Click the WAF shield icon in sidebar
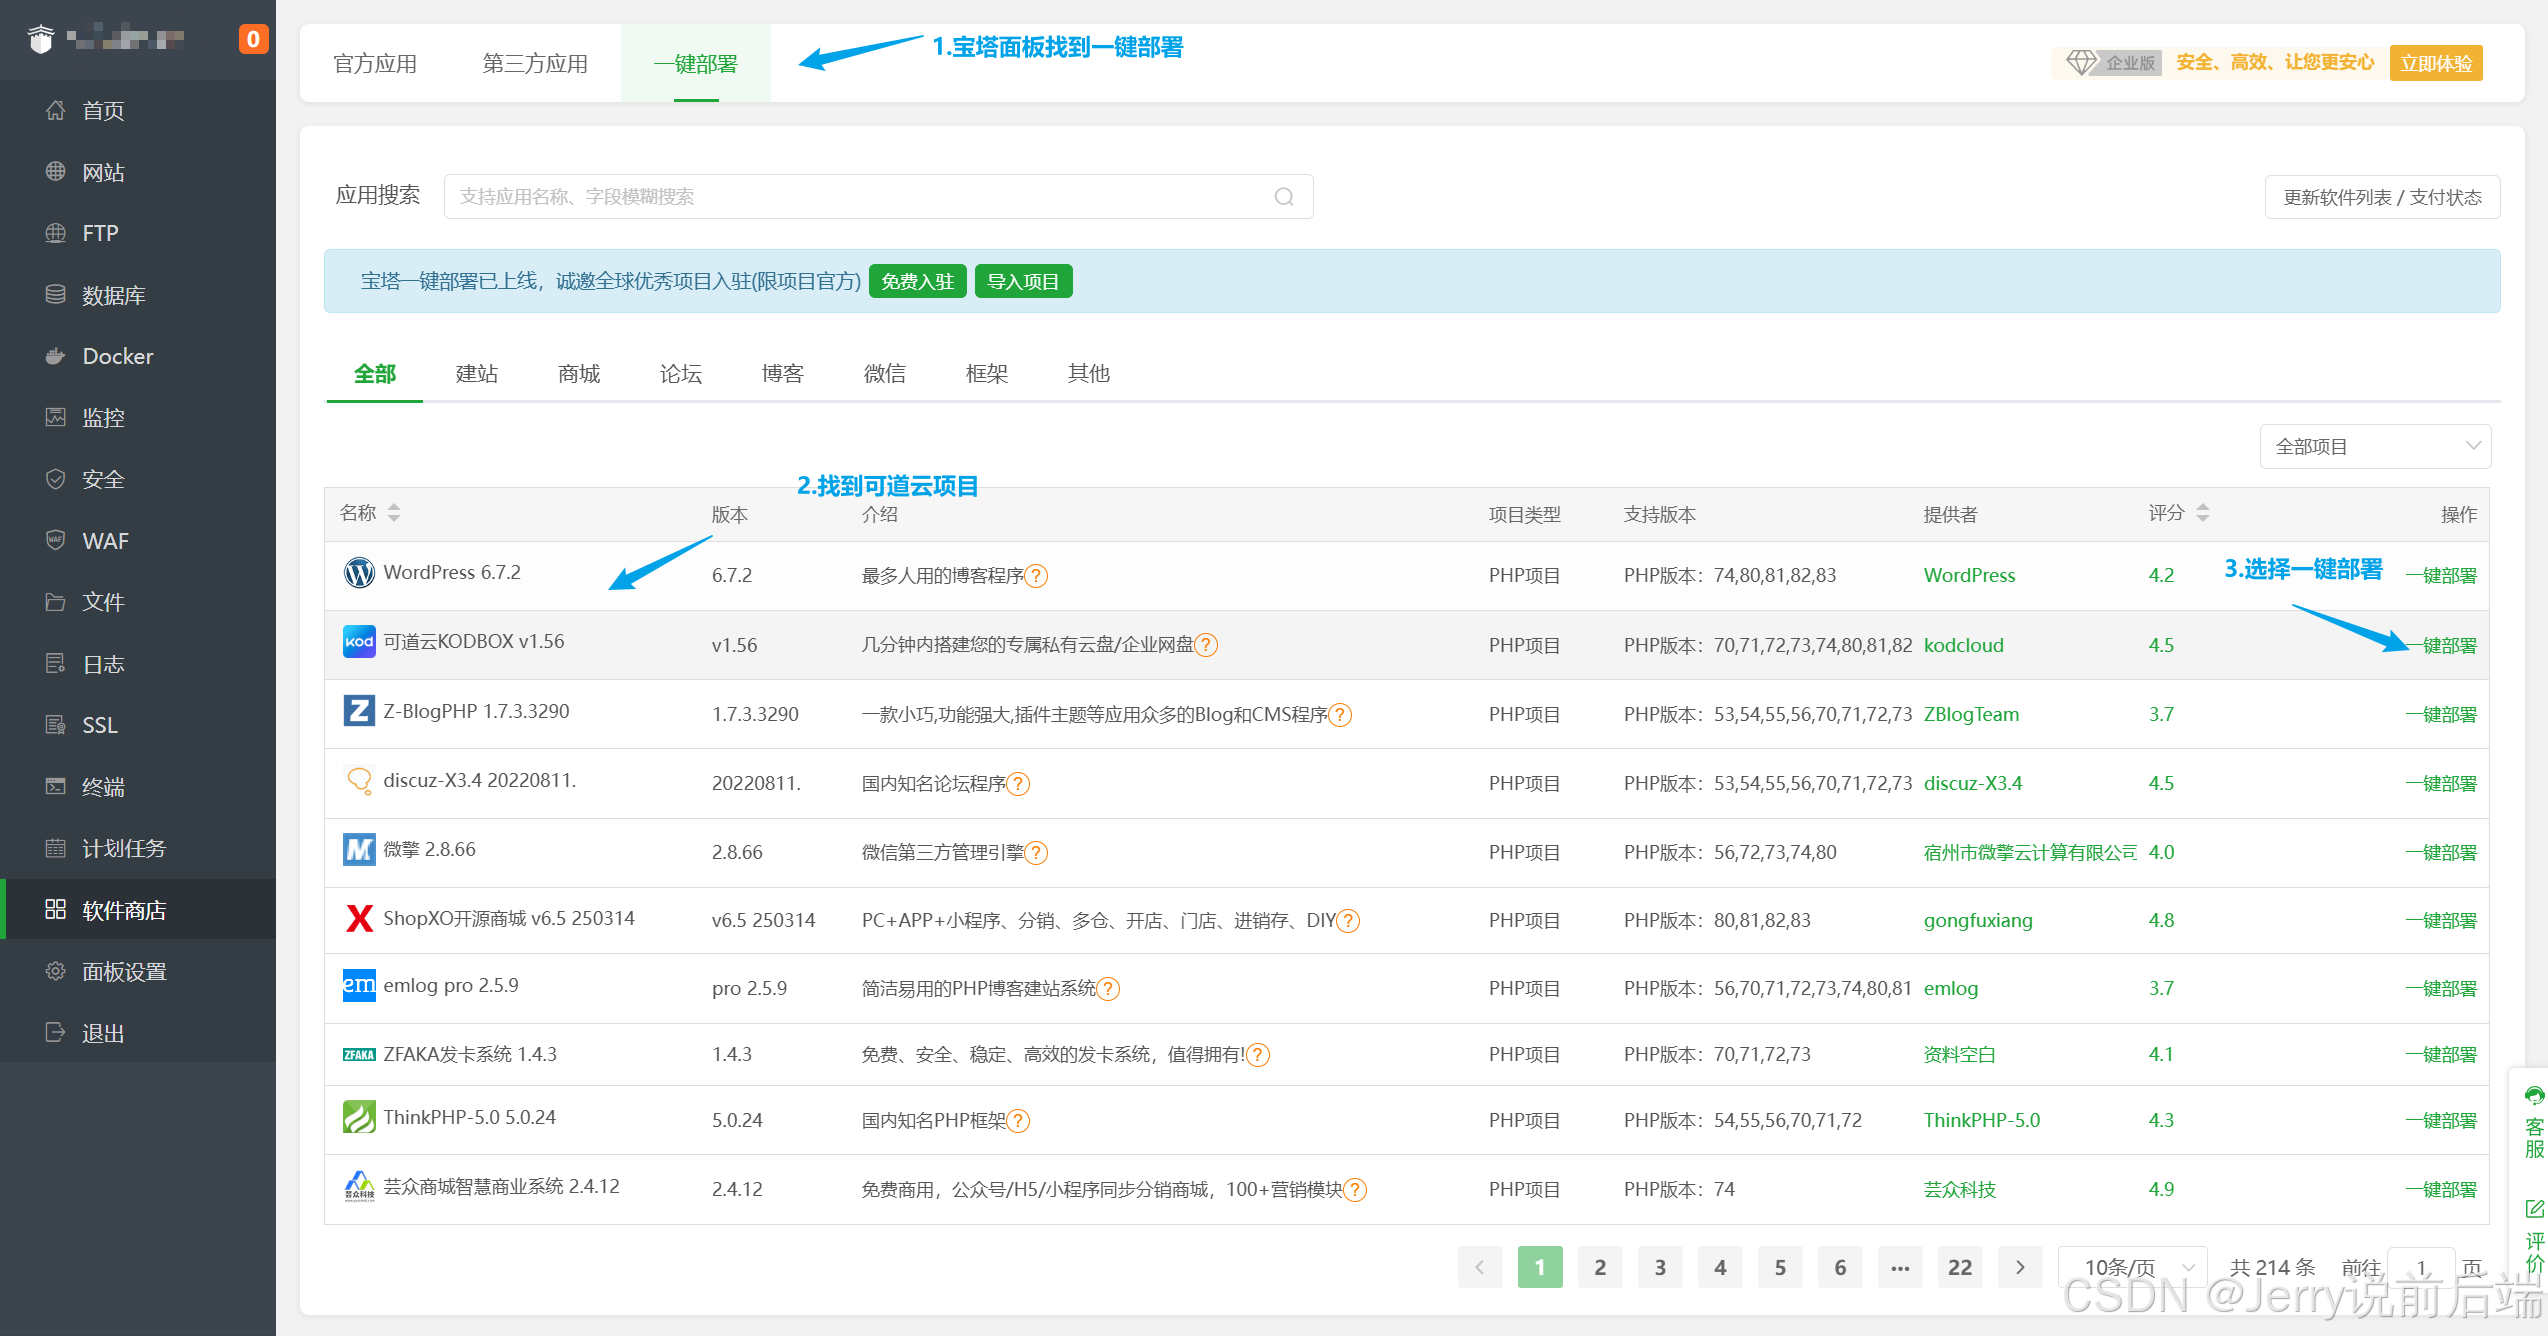The image size is (2548, 1336). [x=56, y=540]
